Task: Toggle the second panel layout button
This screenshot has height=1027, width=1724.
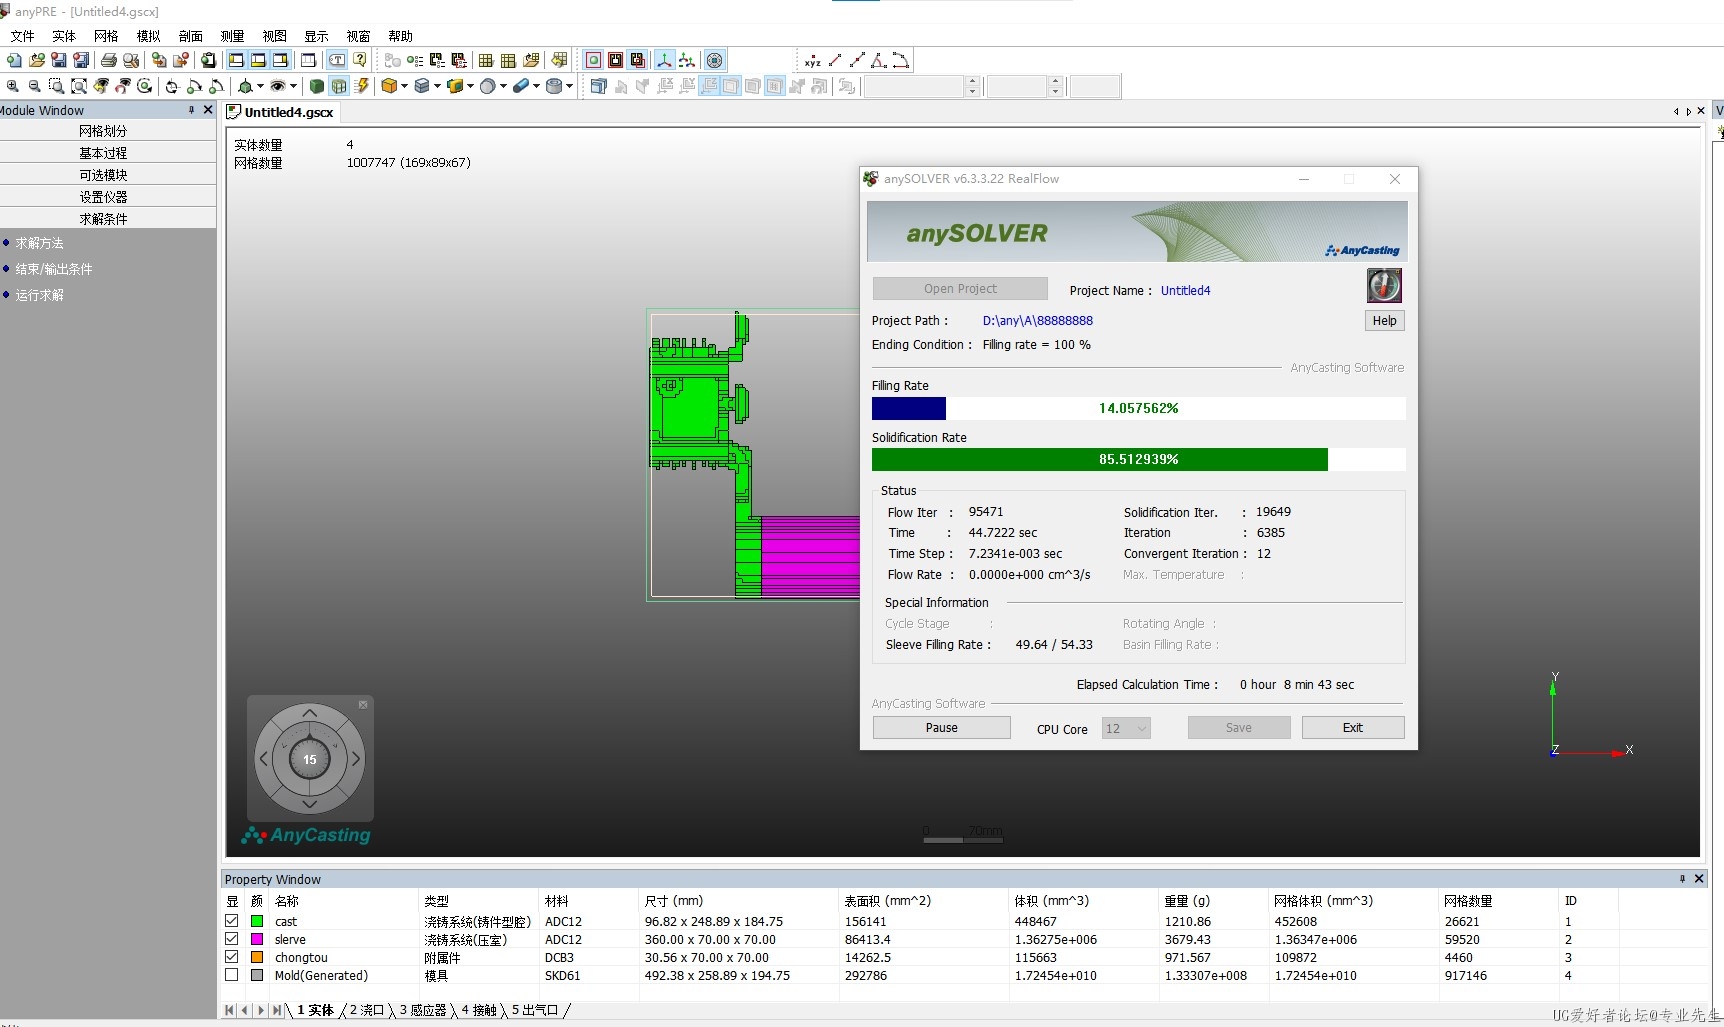Action: click(258, 60)
